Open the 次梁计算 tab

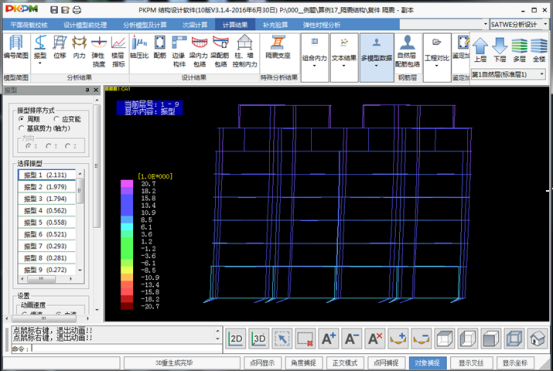[x=195, y=25]
